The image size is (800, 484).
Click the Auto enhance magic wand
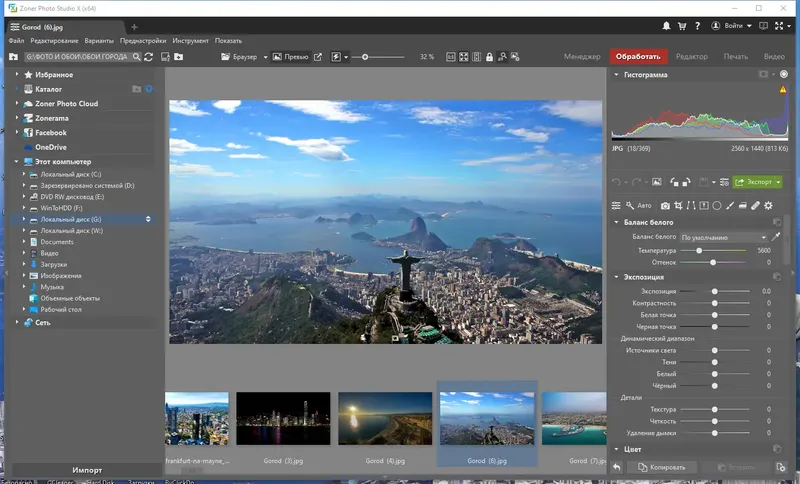(630, 205)
